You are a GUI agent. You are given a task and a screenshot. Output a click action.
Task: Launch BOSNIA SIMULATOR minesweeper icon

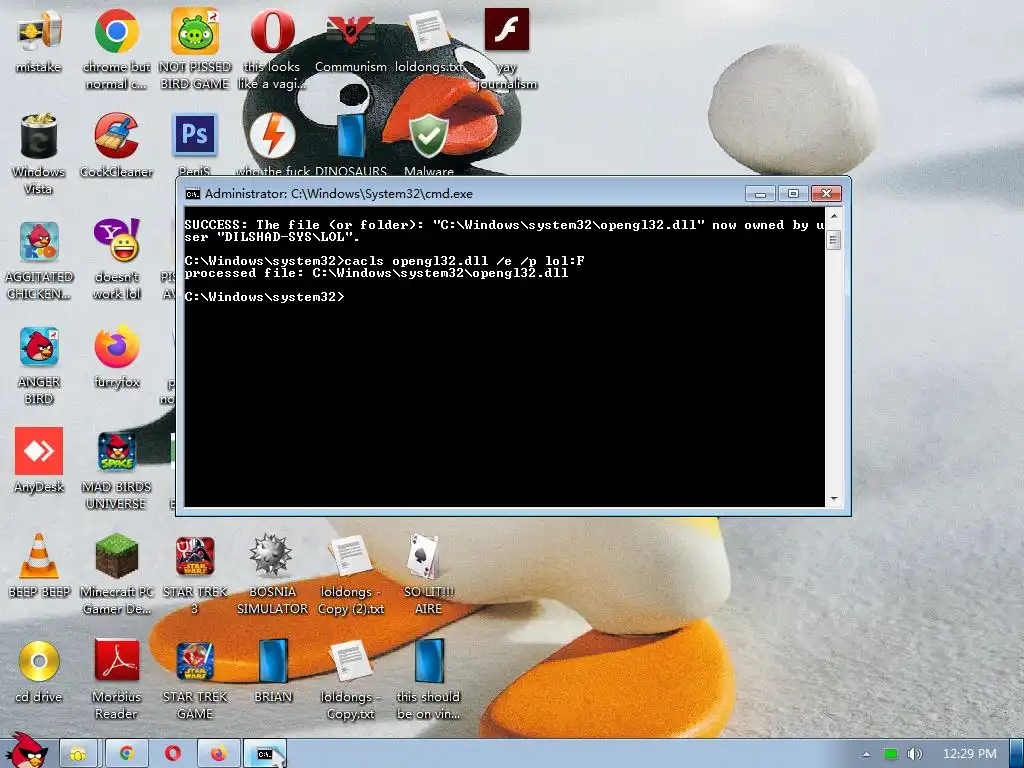point(271,555)
